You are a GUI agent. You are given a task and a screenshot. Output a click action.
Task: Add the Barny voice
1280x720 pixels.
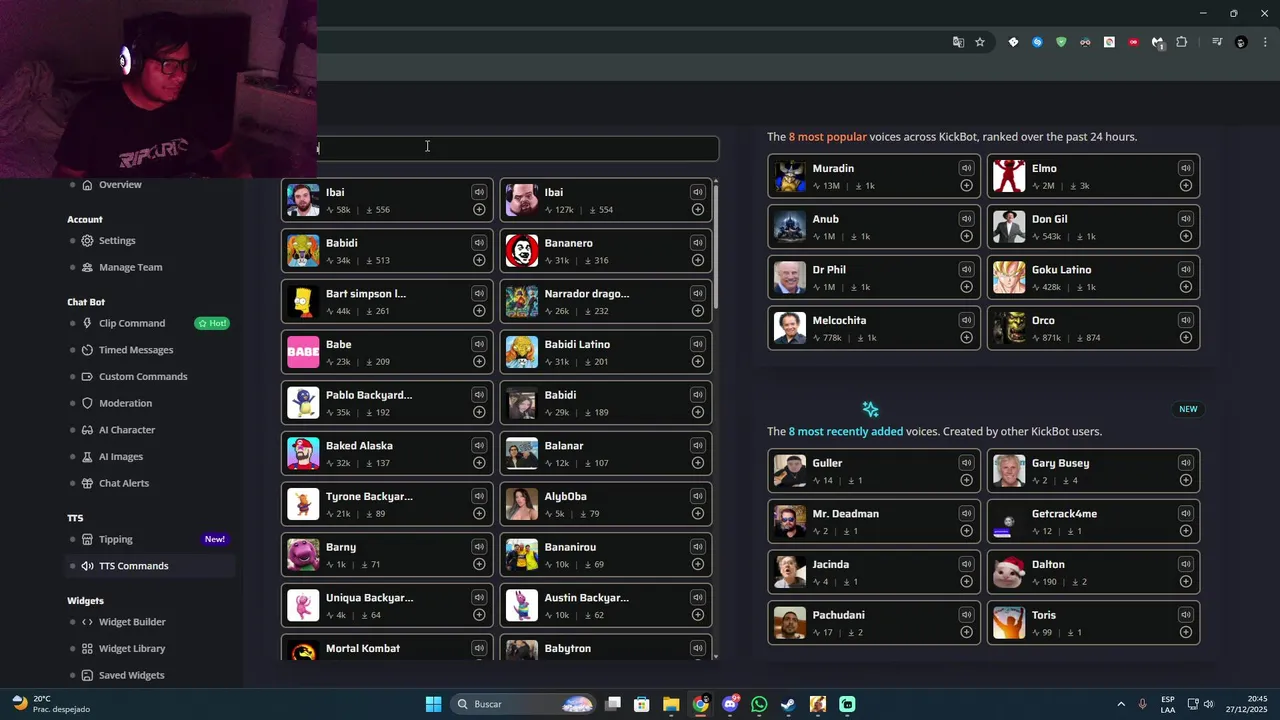coord(479,564)
